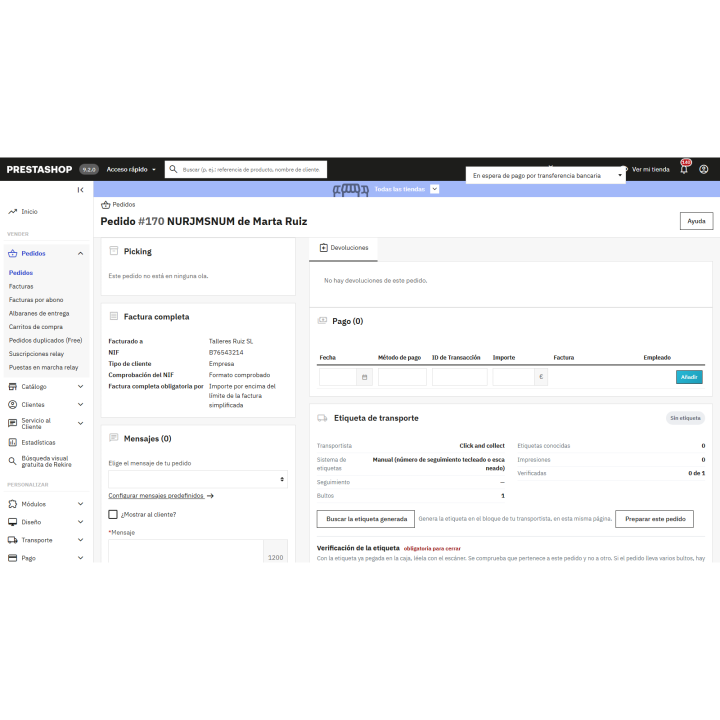Click the top search input field
The height and width of the screenshot is (720, 720).
click(252, 169)
